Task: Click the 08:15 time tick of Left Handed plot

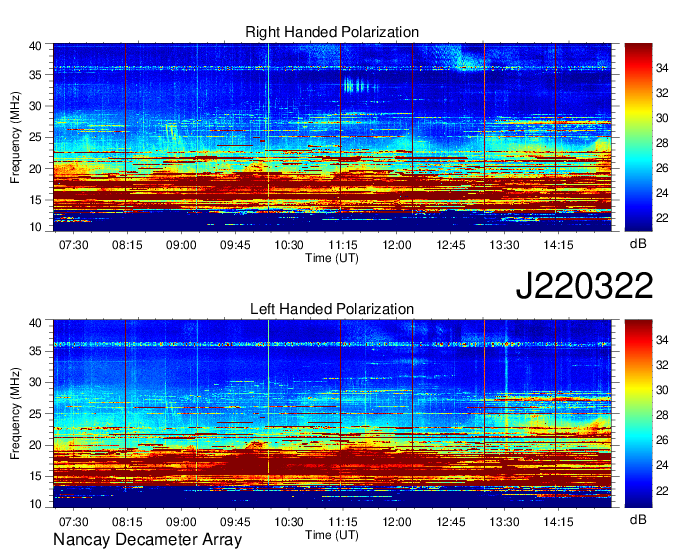Action: point(127,522)
